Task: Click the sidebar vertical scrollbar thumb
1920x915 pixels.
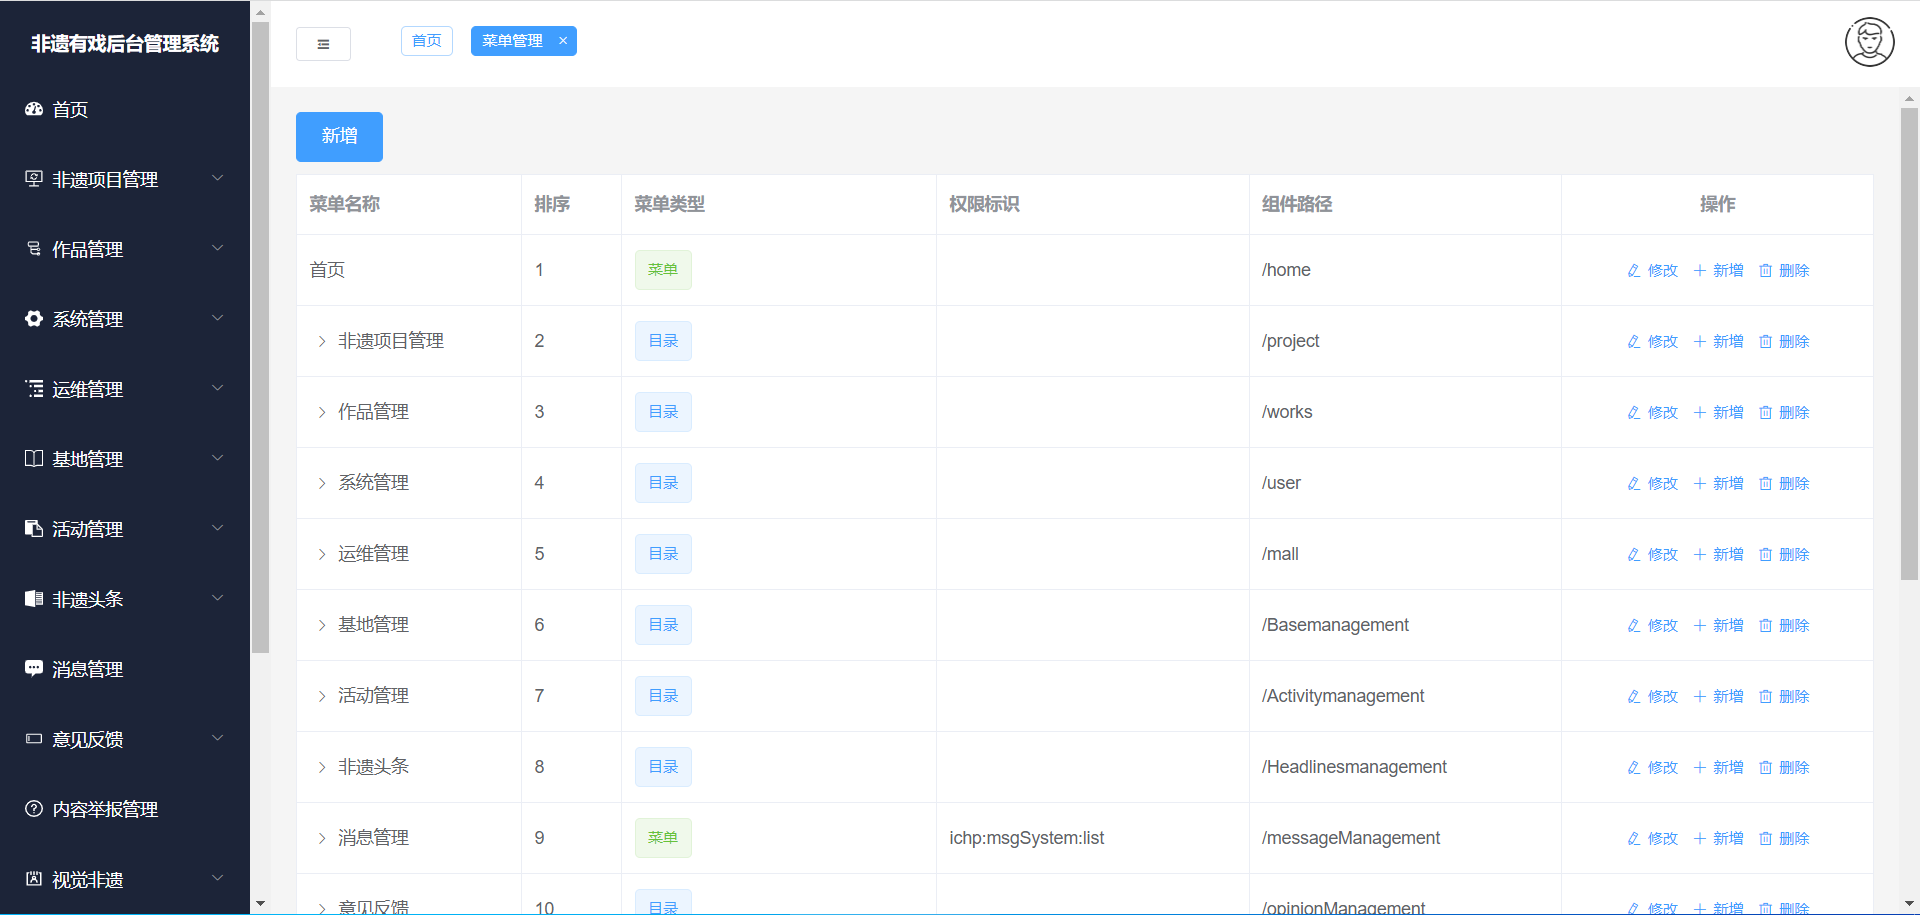Action: (x=260, y=337)
